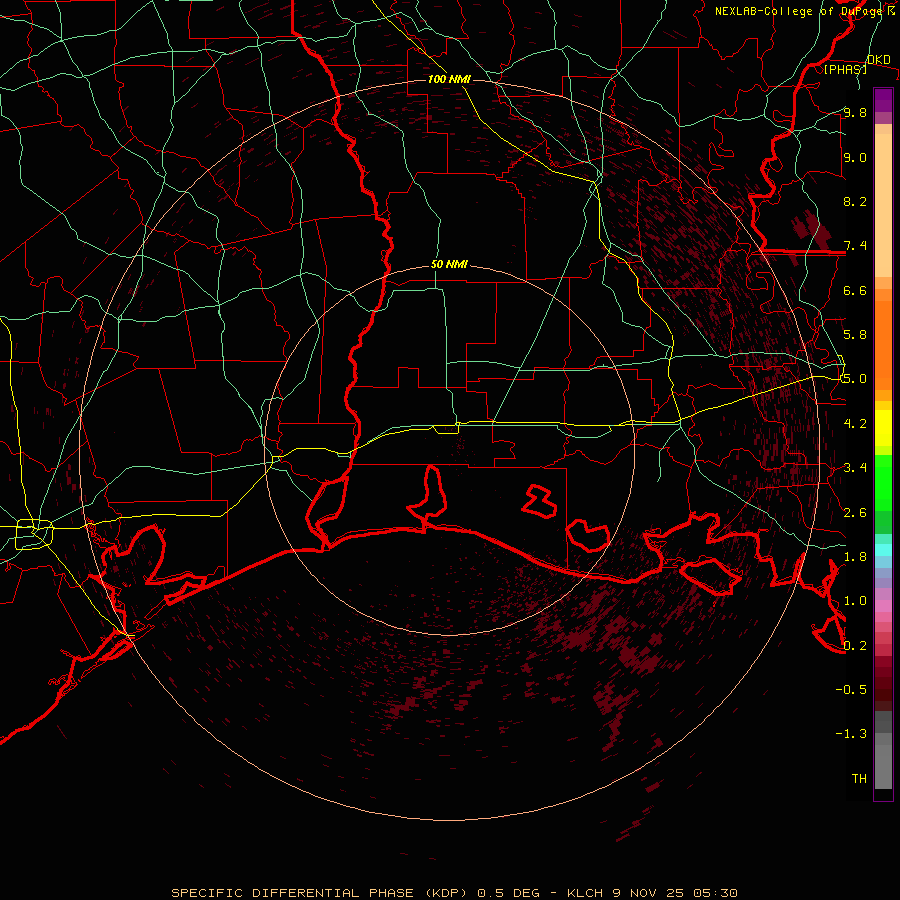Click the 9.8 scale value
The width and height of the screenshot is (900, 900).
855,112
